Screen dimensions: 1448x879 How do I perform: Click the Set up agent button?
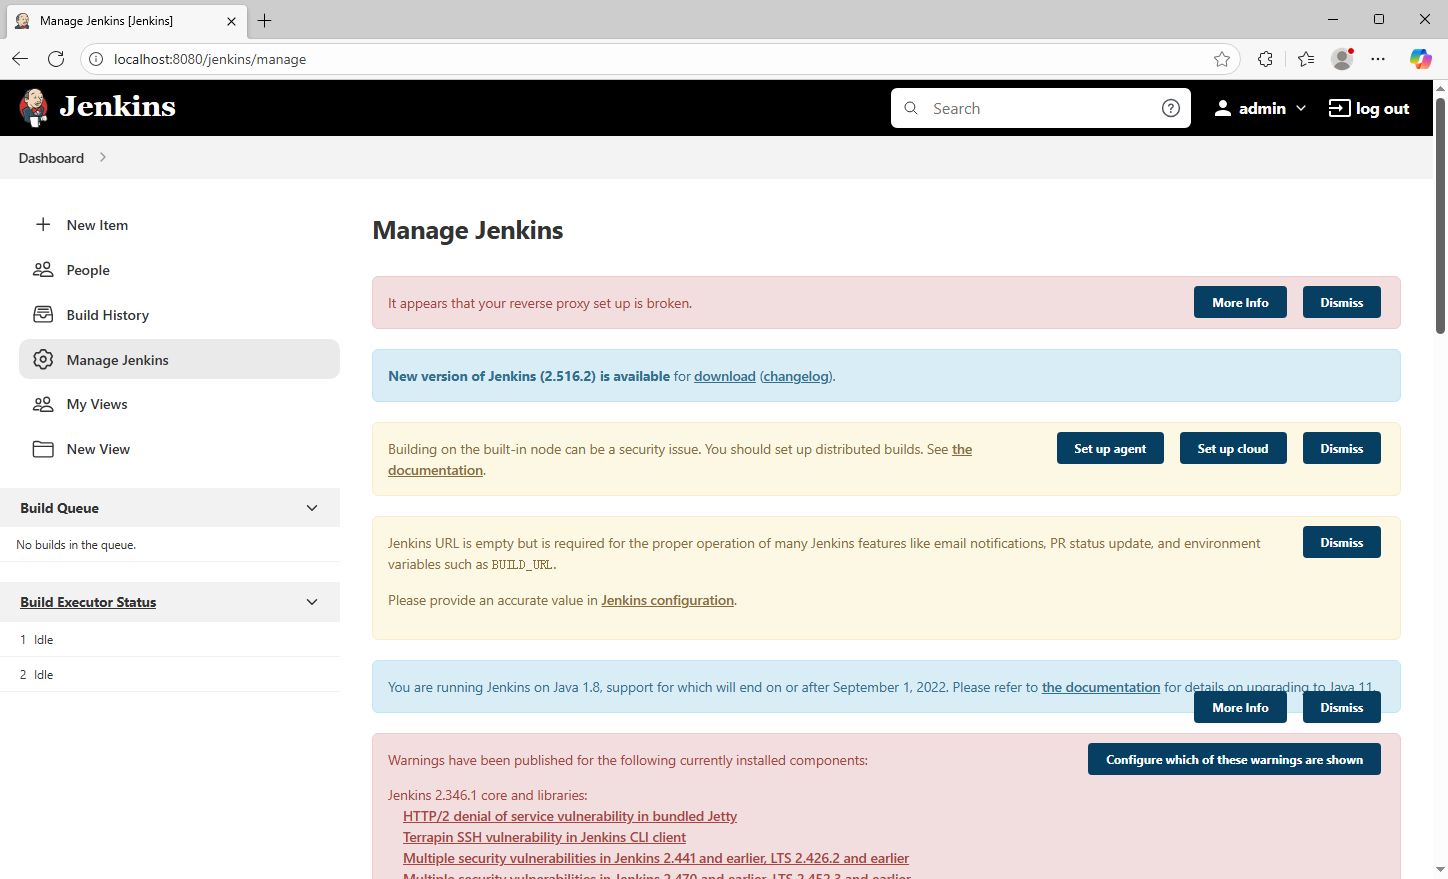coord(1110,448)
